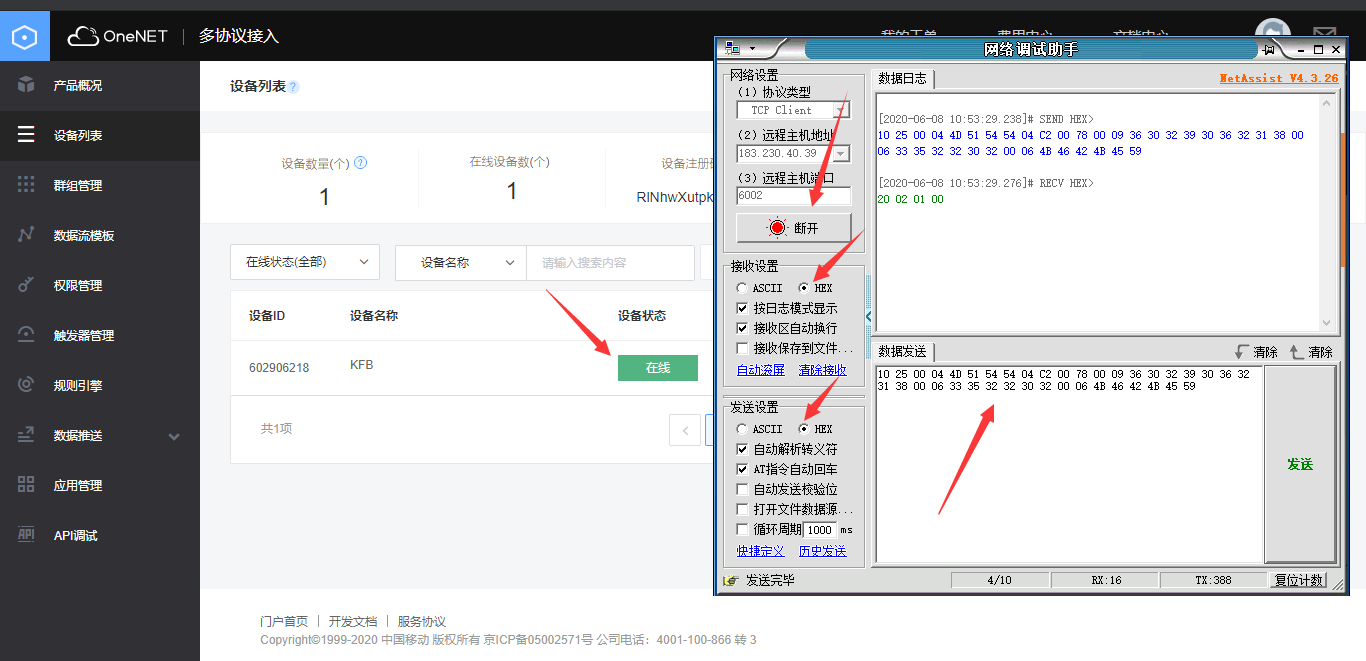Screen dimensions: 1366x661
Task: Click the 4/10 progress indicator
Action: click(1000, 579)
